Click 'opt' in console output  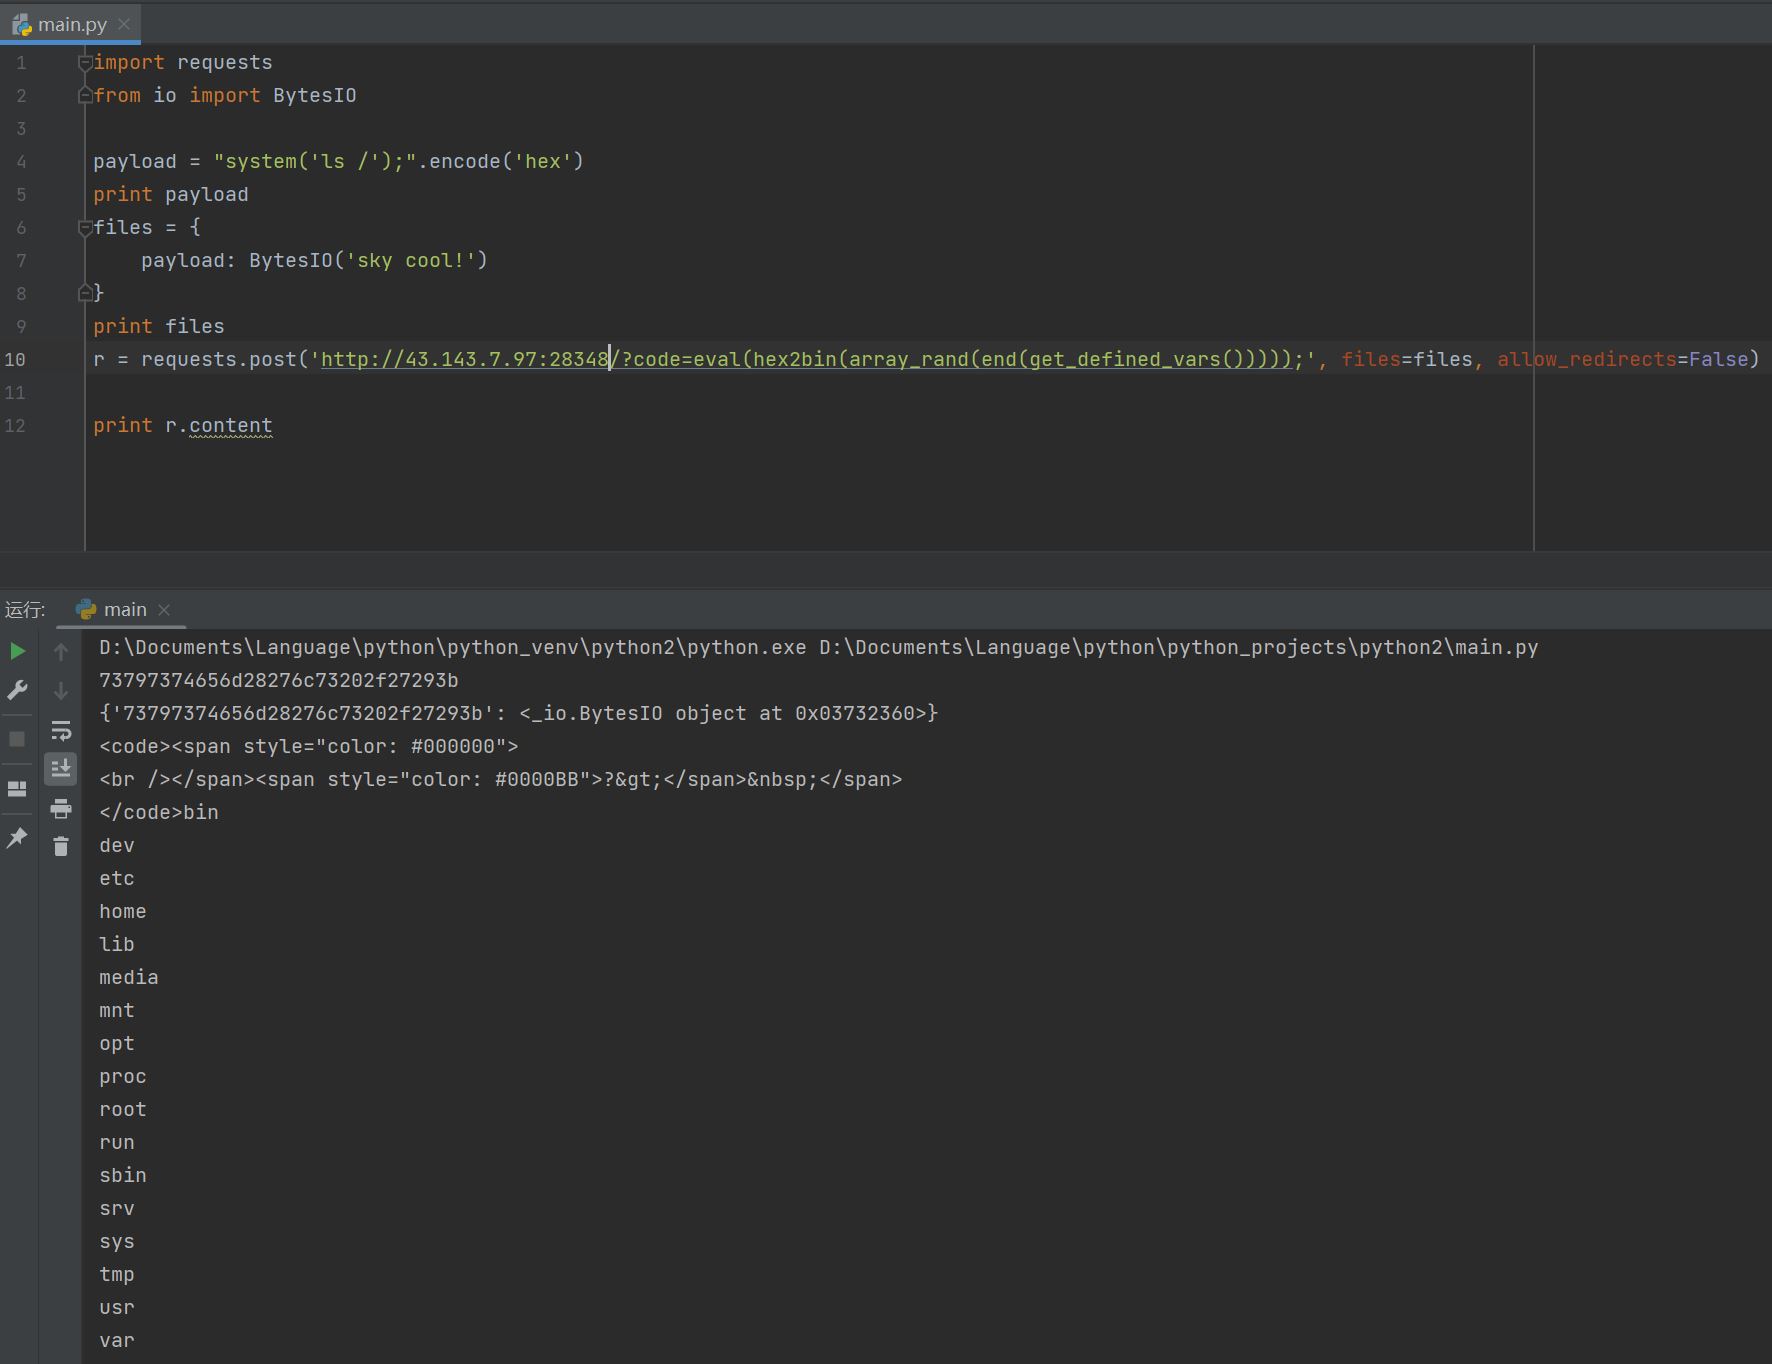(x=117, y=1043)
